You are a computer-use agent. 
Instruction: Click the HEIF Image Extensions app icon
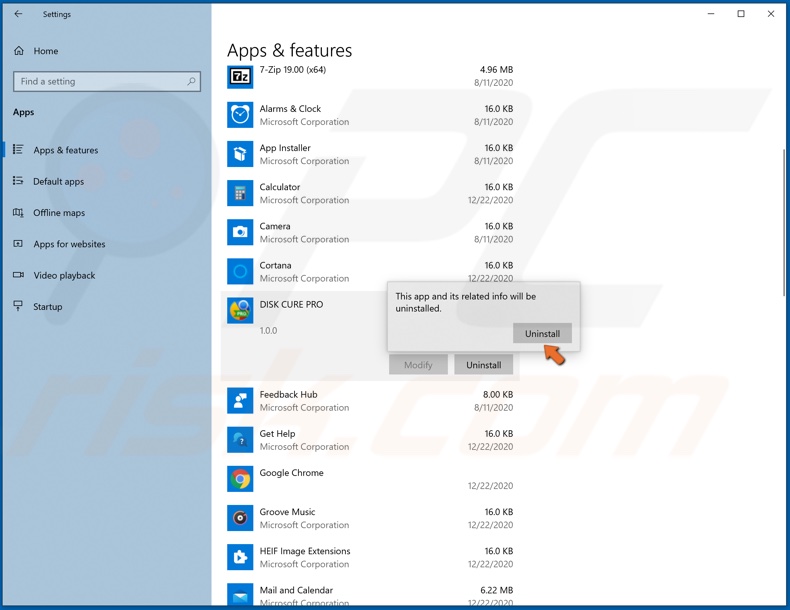click(240, 557)
